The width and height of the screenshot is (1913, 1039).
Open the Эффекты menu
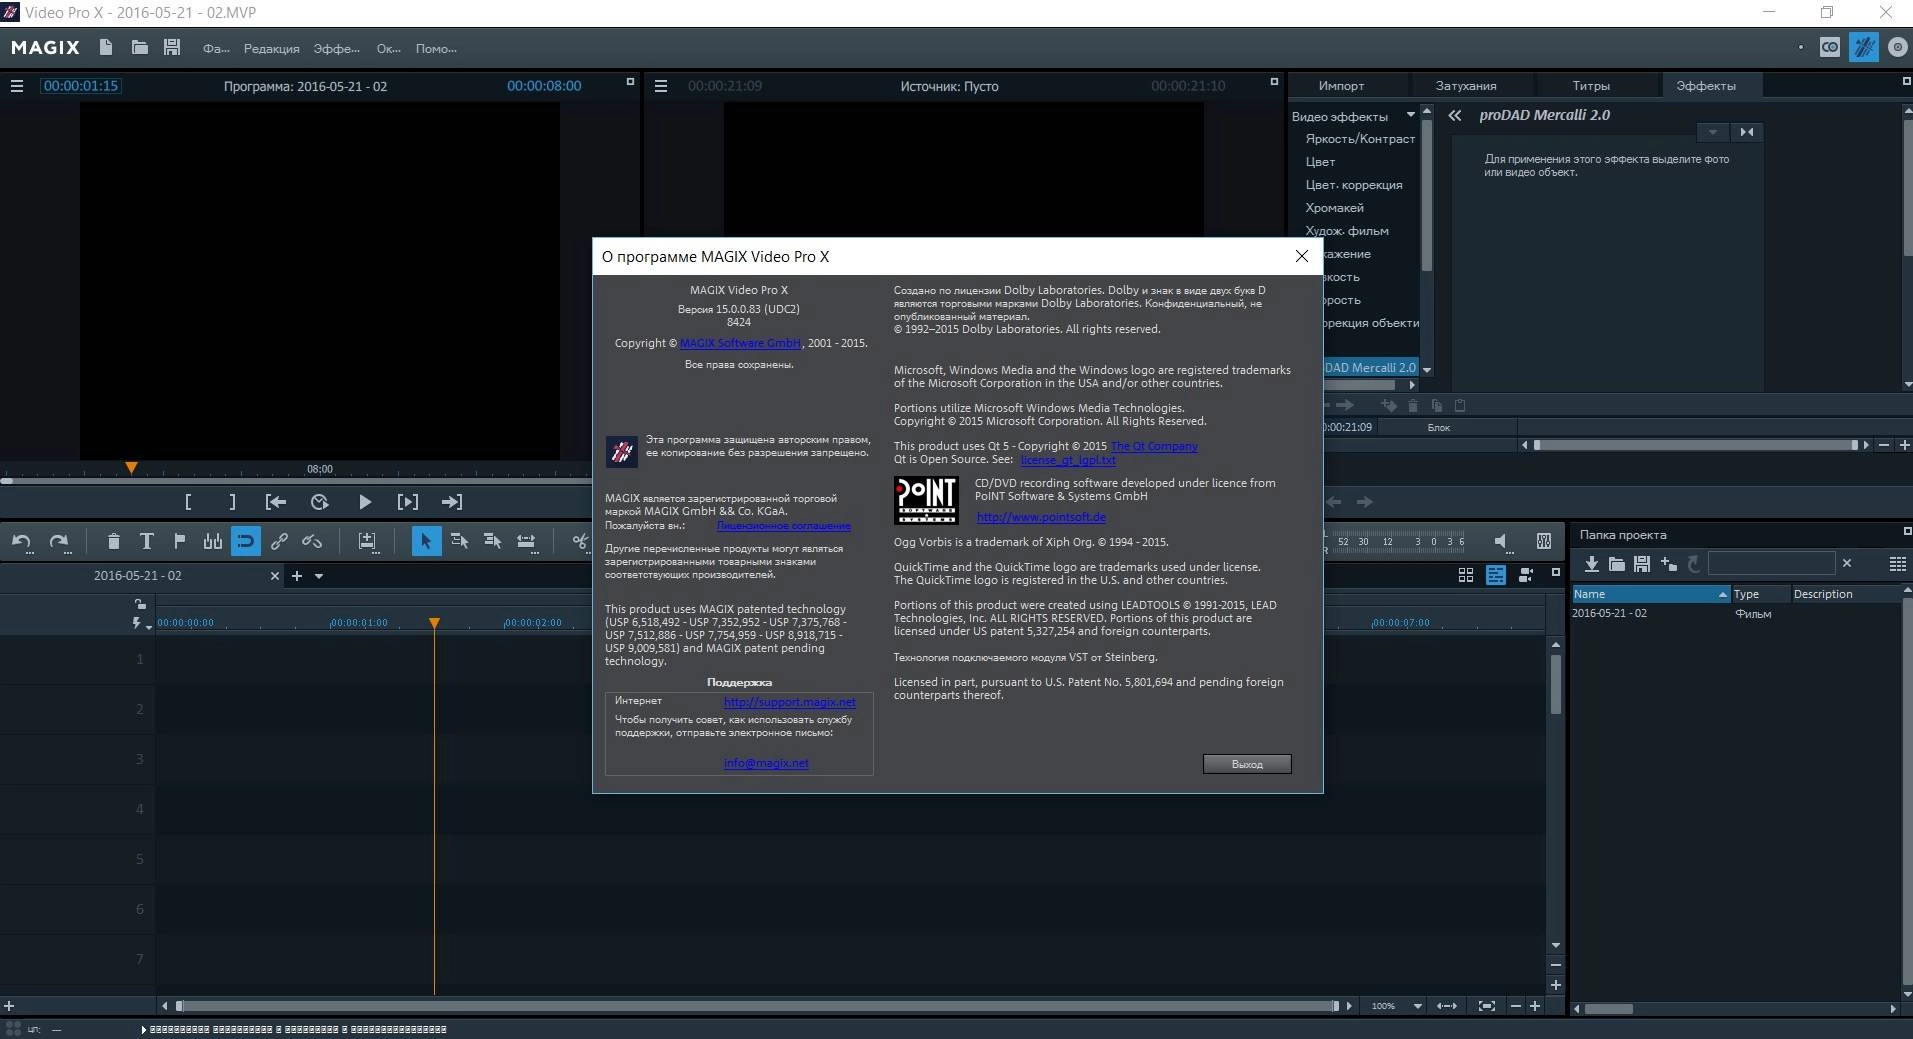[337, 48]
